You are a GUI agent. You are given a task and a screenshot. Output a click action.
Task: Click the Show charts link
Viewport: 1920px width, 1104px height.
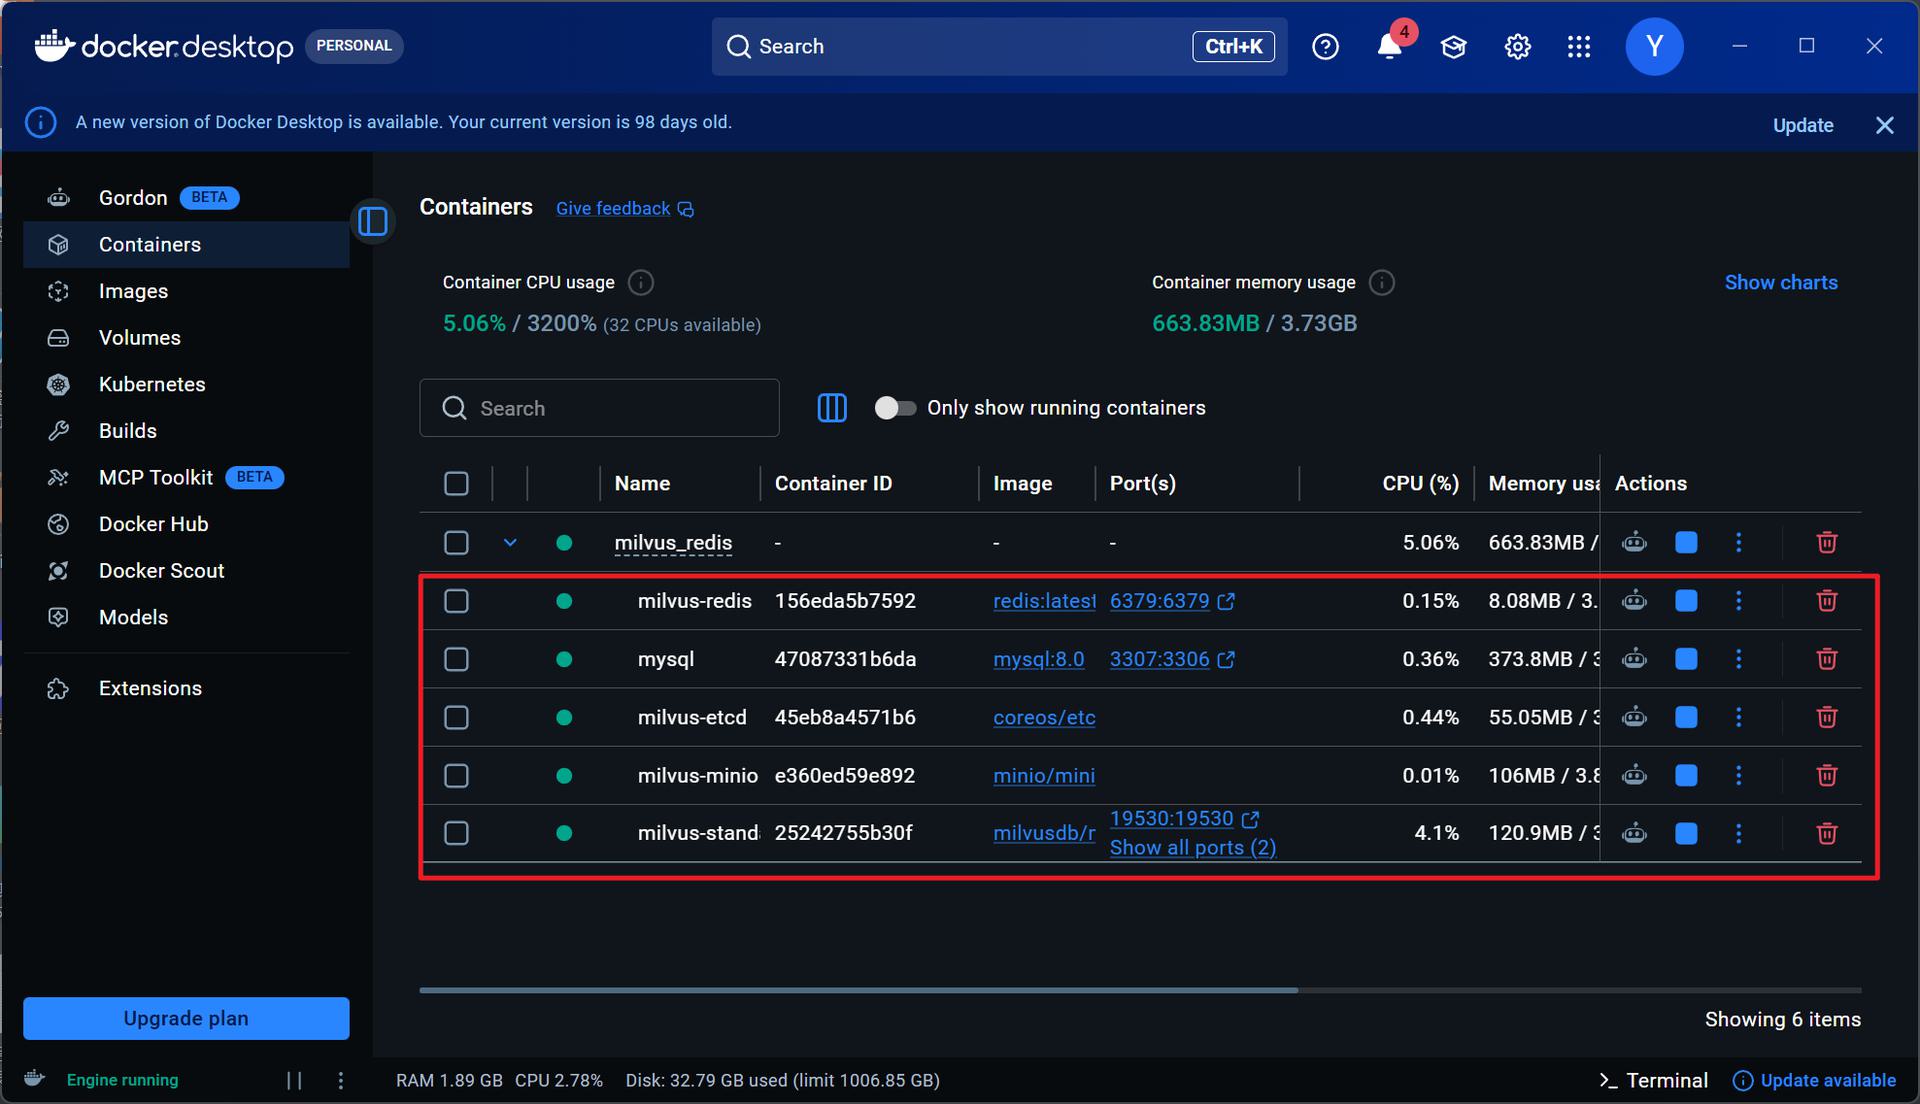(1781, 283)
